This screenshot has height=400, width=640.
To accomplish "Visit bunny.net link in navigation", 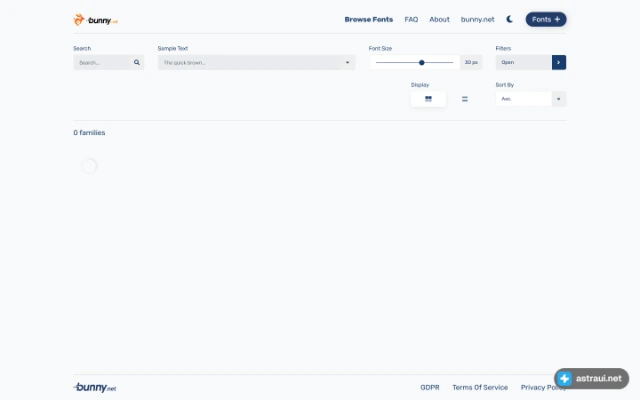I will tap(478, 20).
